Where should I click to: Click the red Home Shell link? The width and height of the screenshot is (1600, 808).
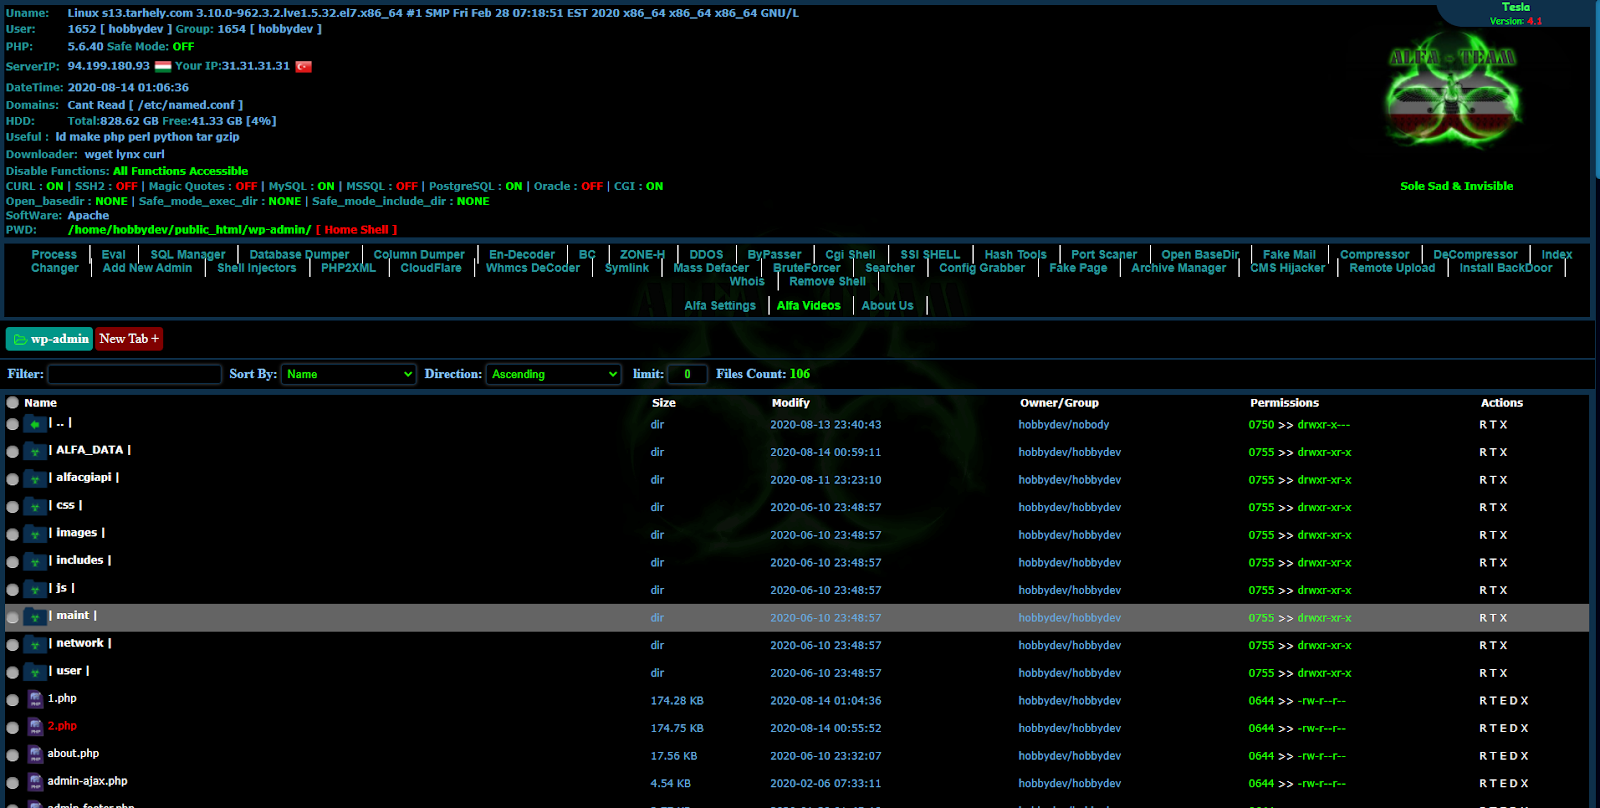pyautogui.click(x=356, y=230)
